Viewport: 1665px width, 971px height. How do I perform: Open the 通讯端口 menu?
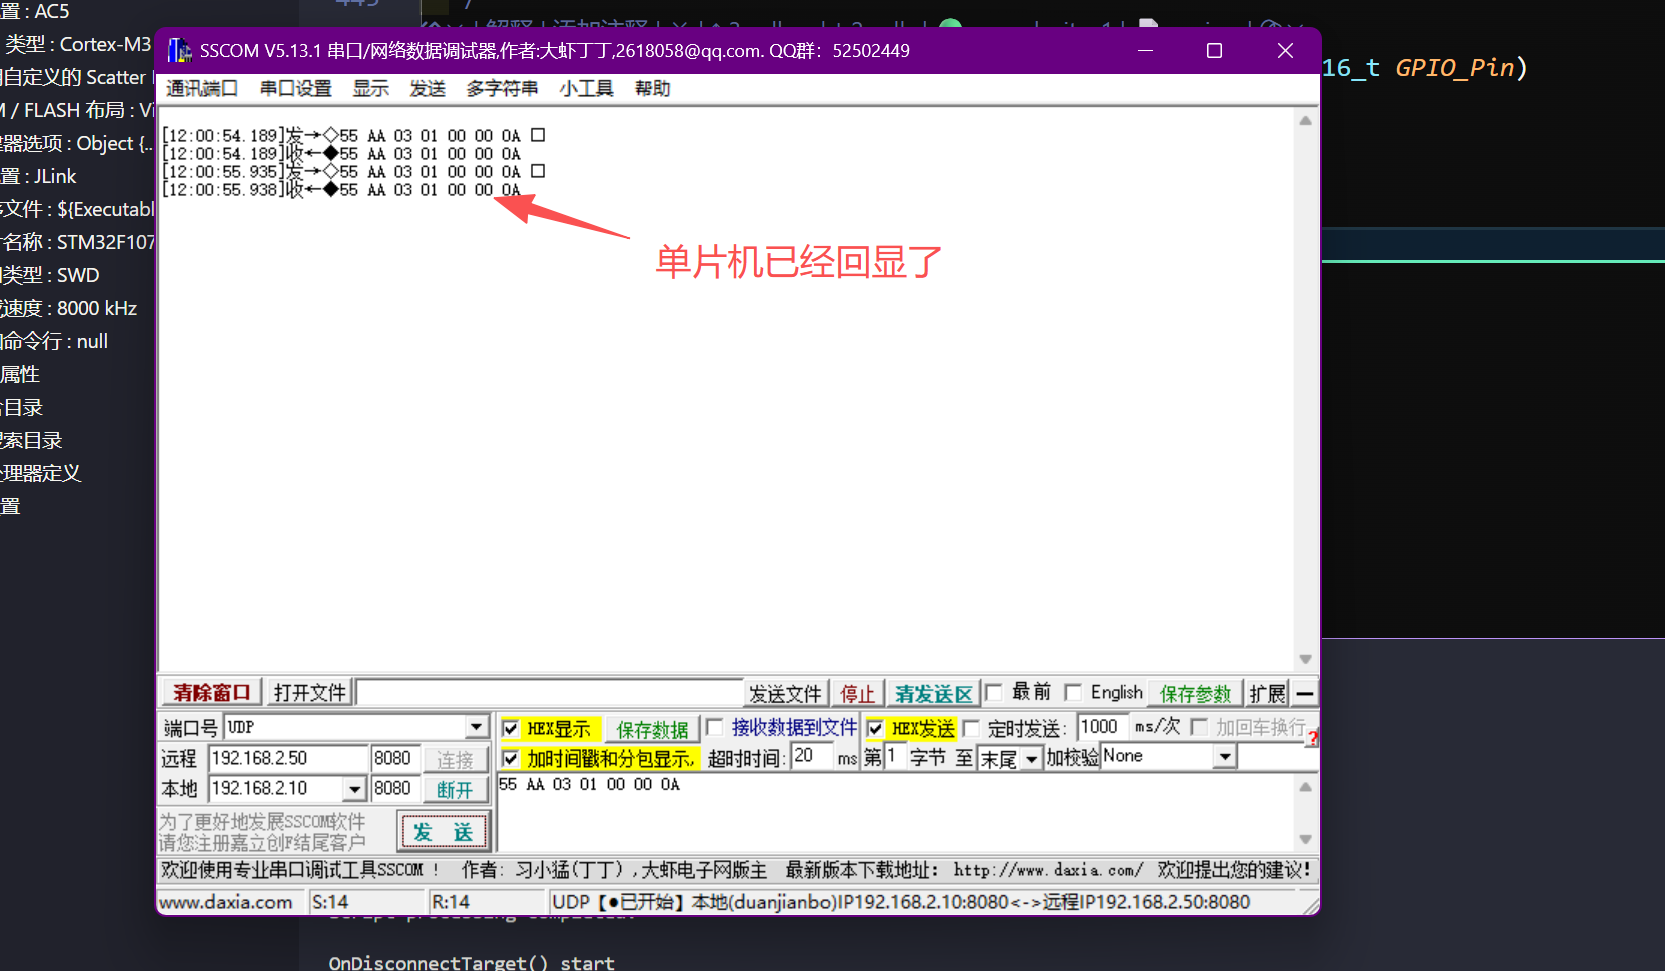[202, 88]
